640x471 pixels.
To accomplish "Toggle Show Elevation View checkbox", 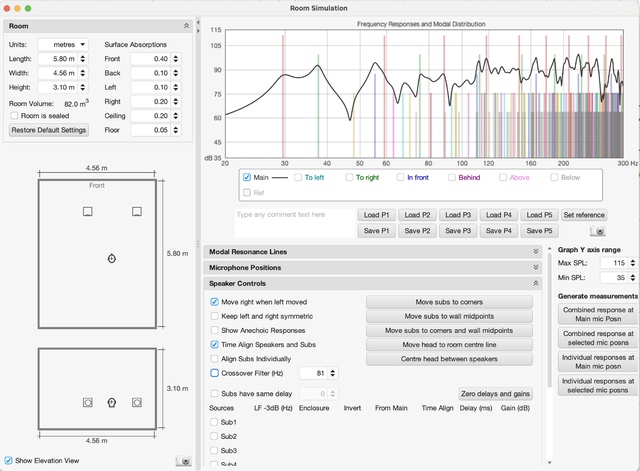I will tap(8, 460).
